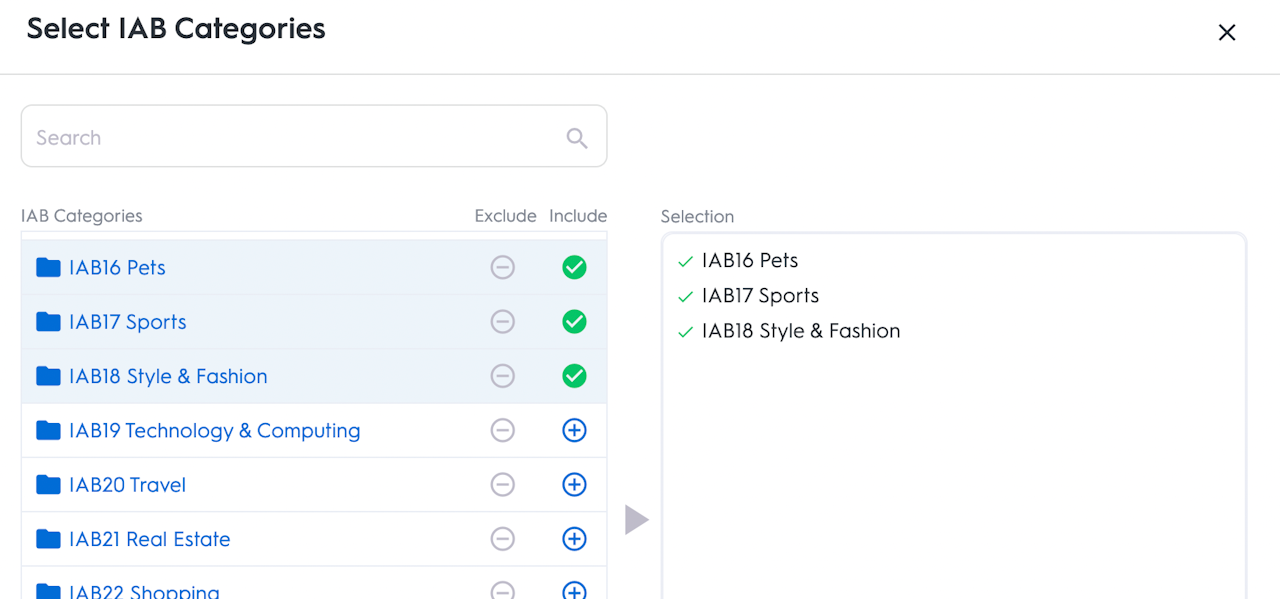Exclude the IAB16 Pets category
This screenshot has height=599, width=1280.
click(502, 268)
